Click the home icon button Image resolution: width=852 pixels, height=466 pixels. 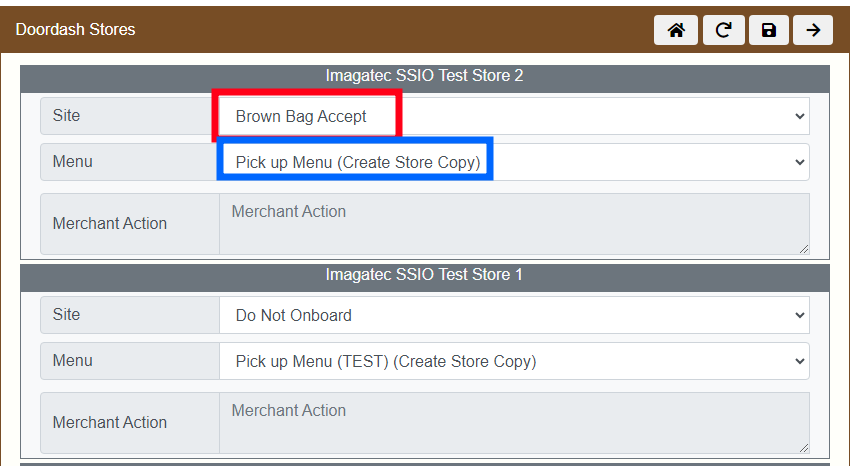(676, 30)
